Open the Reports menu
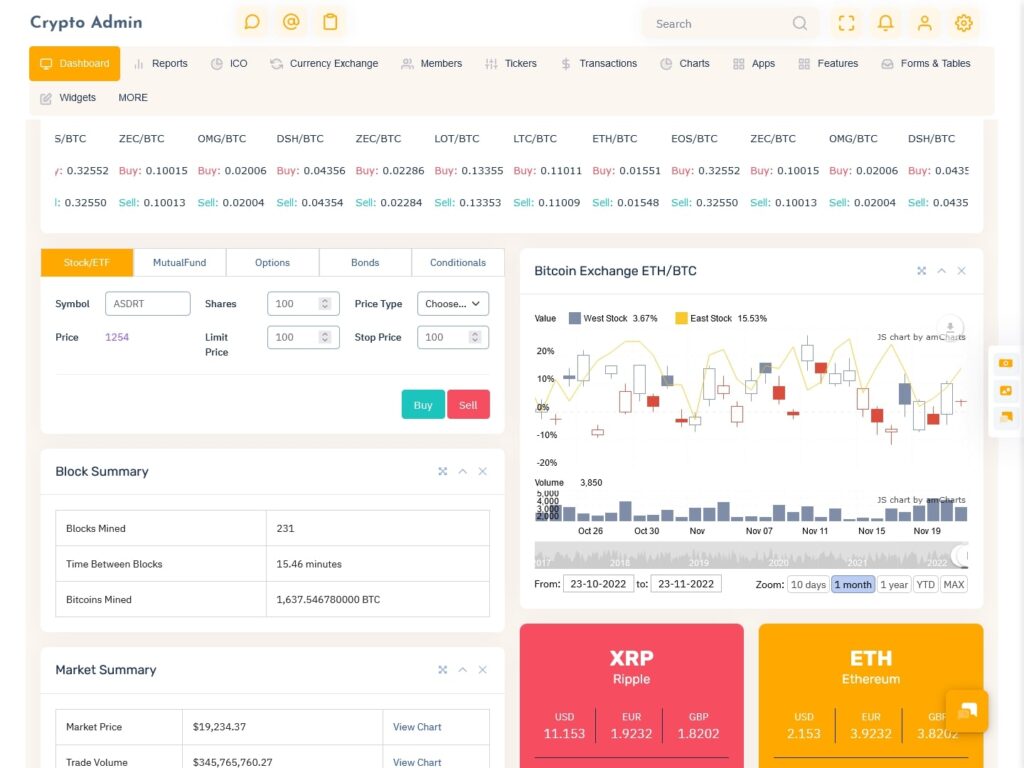1024x768 pixels. coord(161,63)
